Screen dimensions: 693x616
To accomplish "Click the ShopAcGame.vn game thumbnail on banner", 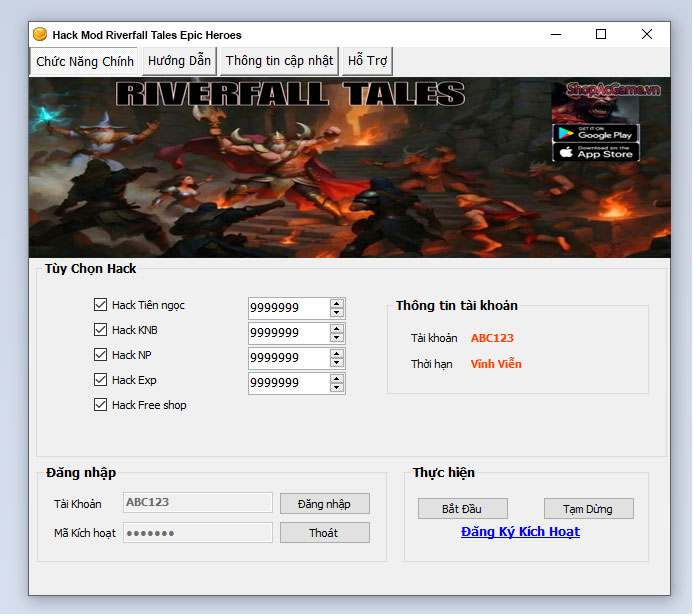I will point(595,103).
